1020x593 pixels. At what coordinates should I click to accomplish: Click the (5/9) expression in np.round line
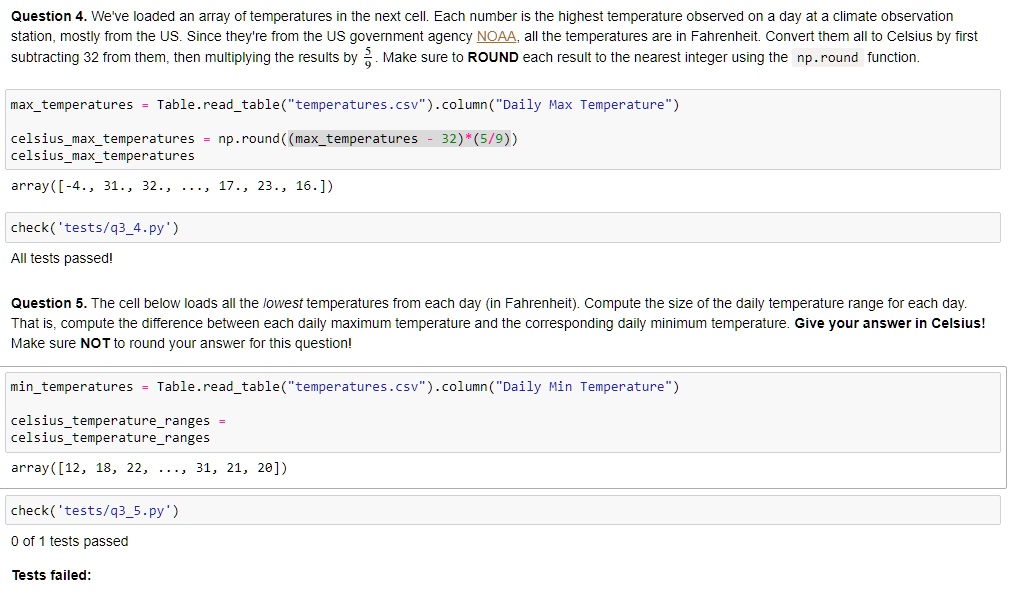492,138
